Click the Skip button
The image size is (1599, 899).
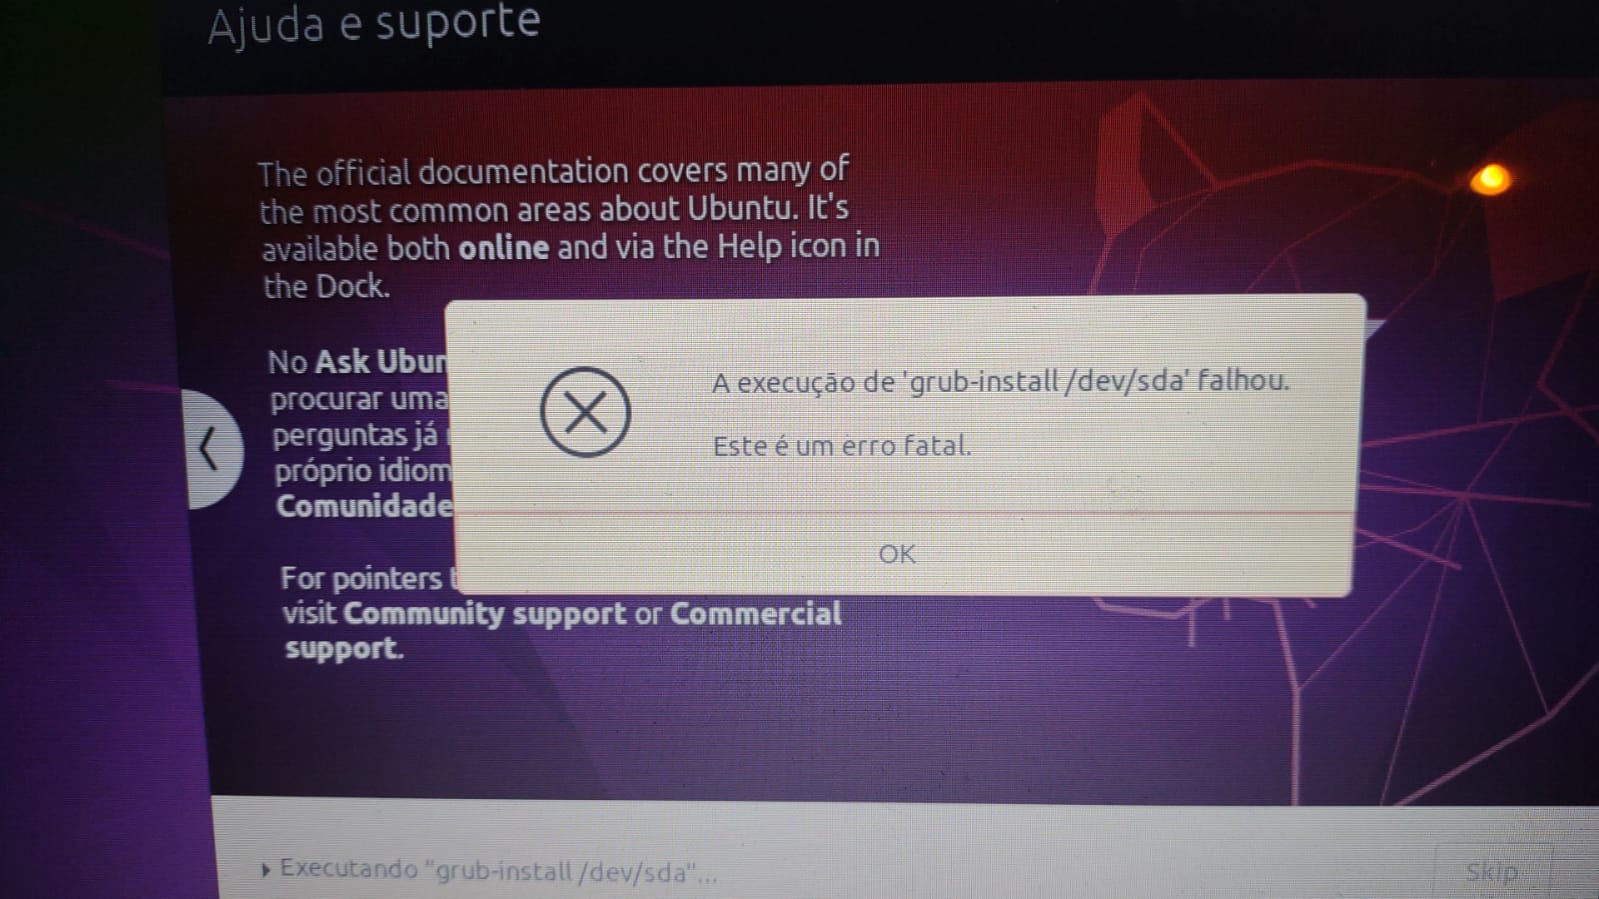pos(1492,871)
